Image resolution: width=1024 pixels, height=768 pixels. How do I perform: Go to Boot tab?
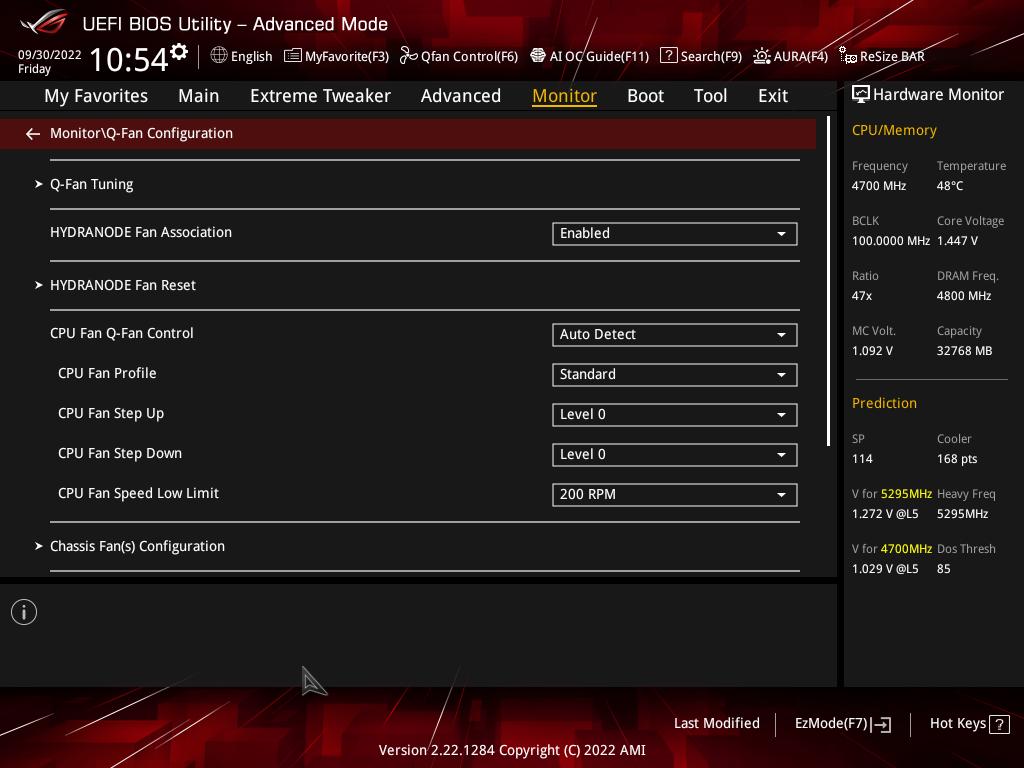click(x=645, y=96)
